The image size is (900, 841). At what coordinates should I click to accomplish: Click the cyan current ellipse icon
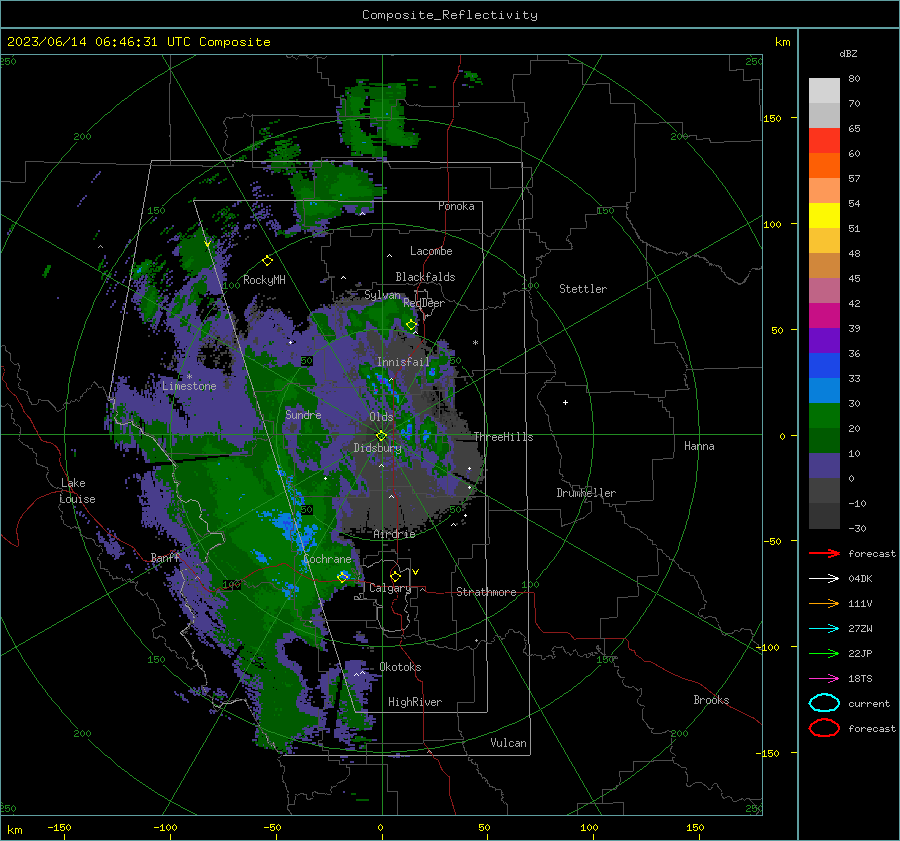[824, 703]
